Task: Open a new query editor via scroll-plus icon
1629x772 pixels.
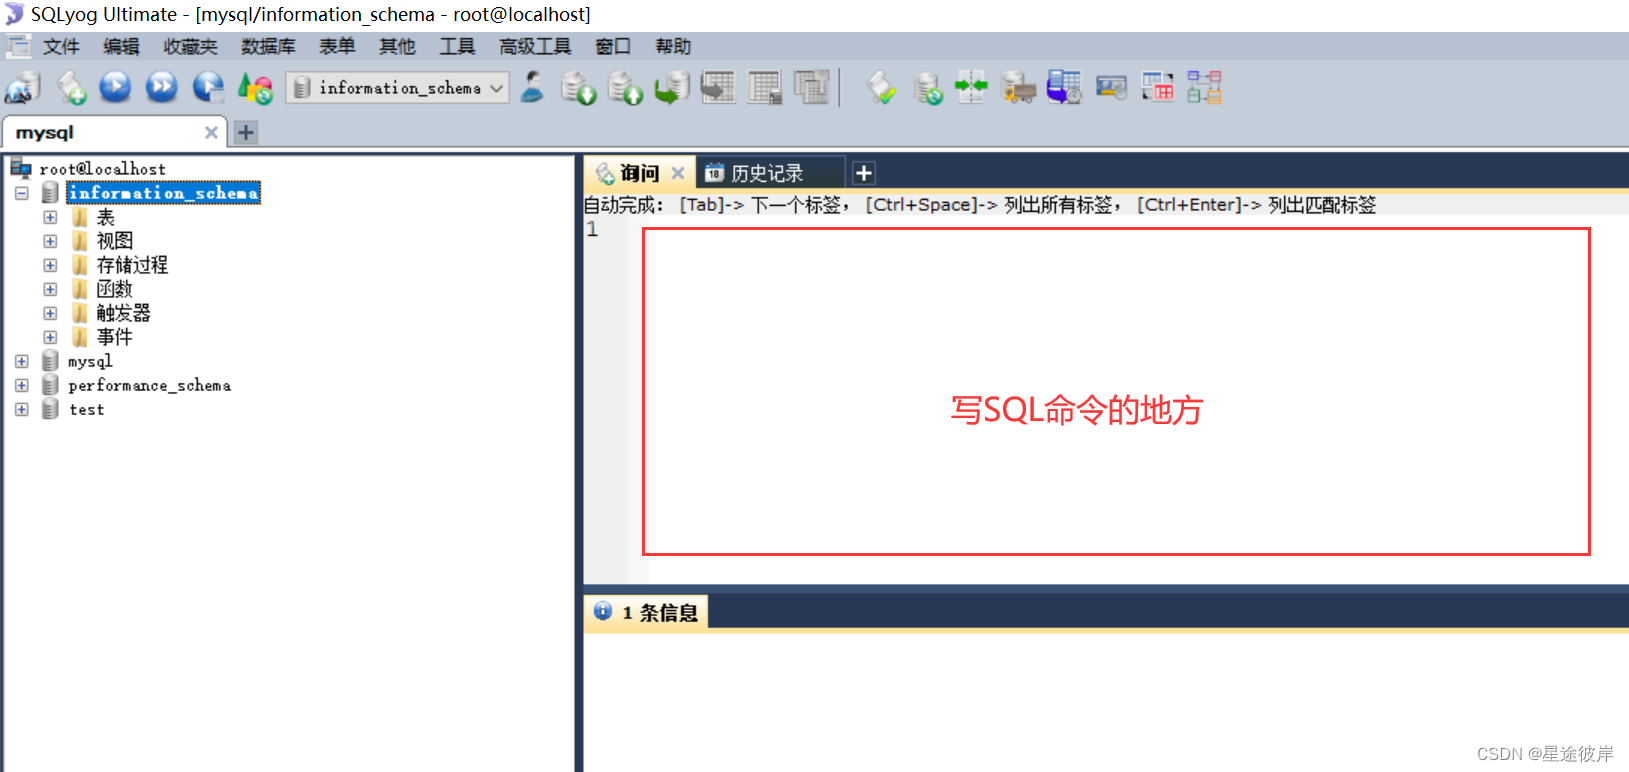Action: tap(71, 88)
